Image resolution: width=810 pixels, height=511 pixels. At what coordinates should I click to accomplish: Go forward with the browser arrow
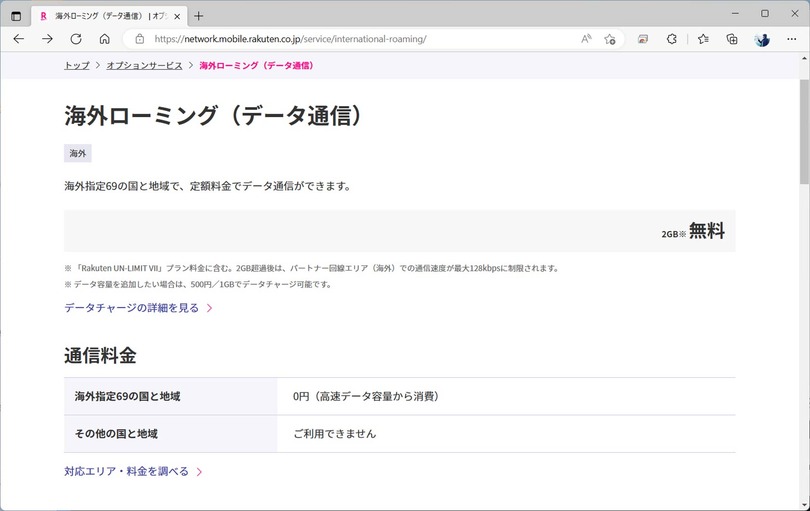[48, 39]
